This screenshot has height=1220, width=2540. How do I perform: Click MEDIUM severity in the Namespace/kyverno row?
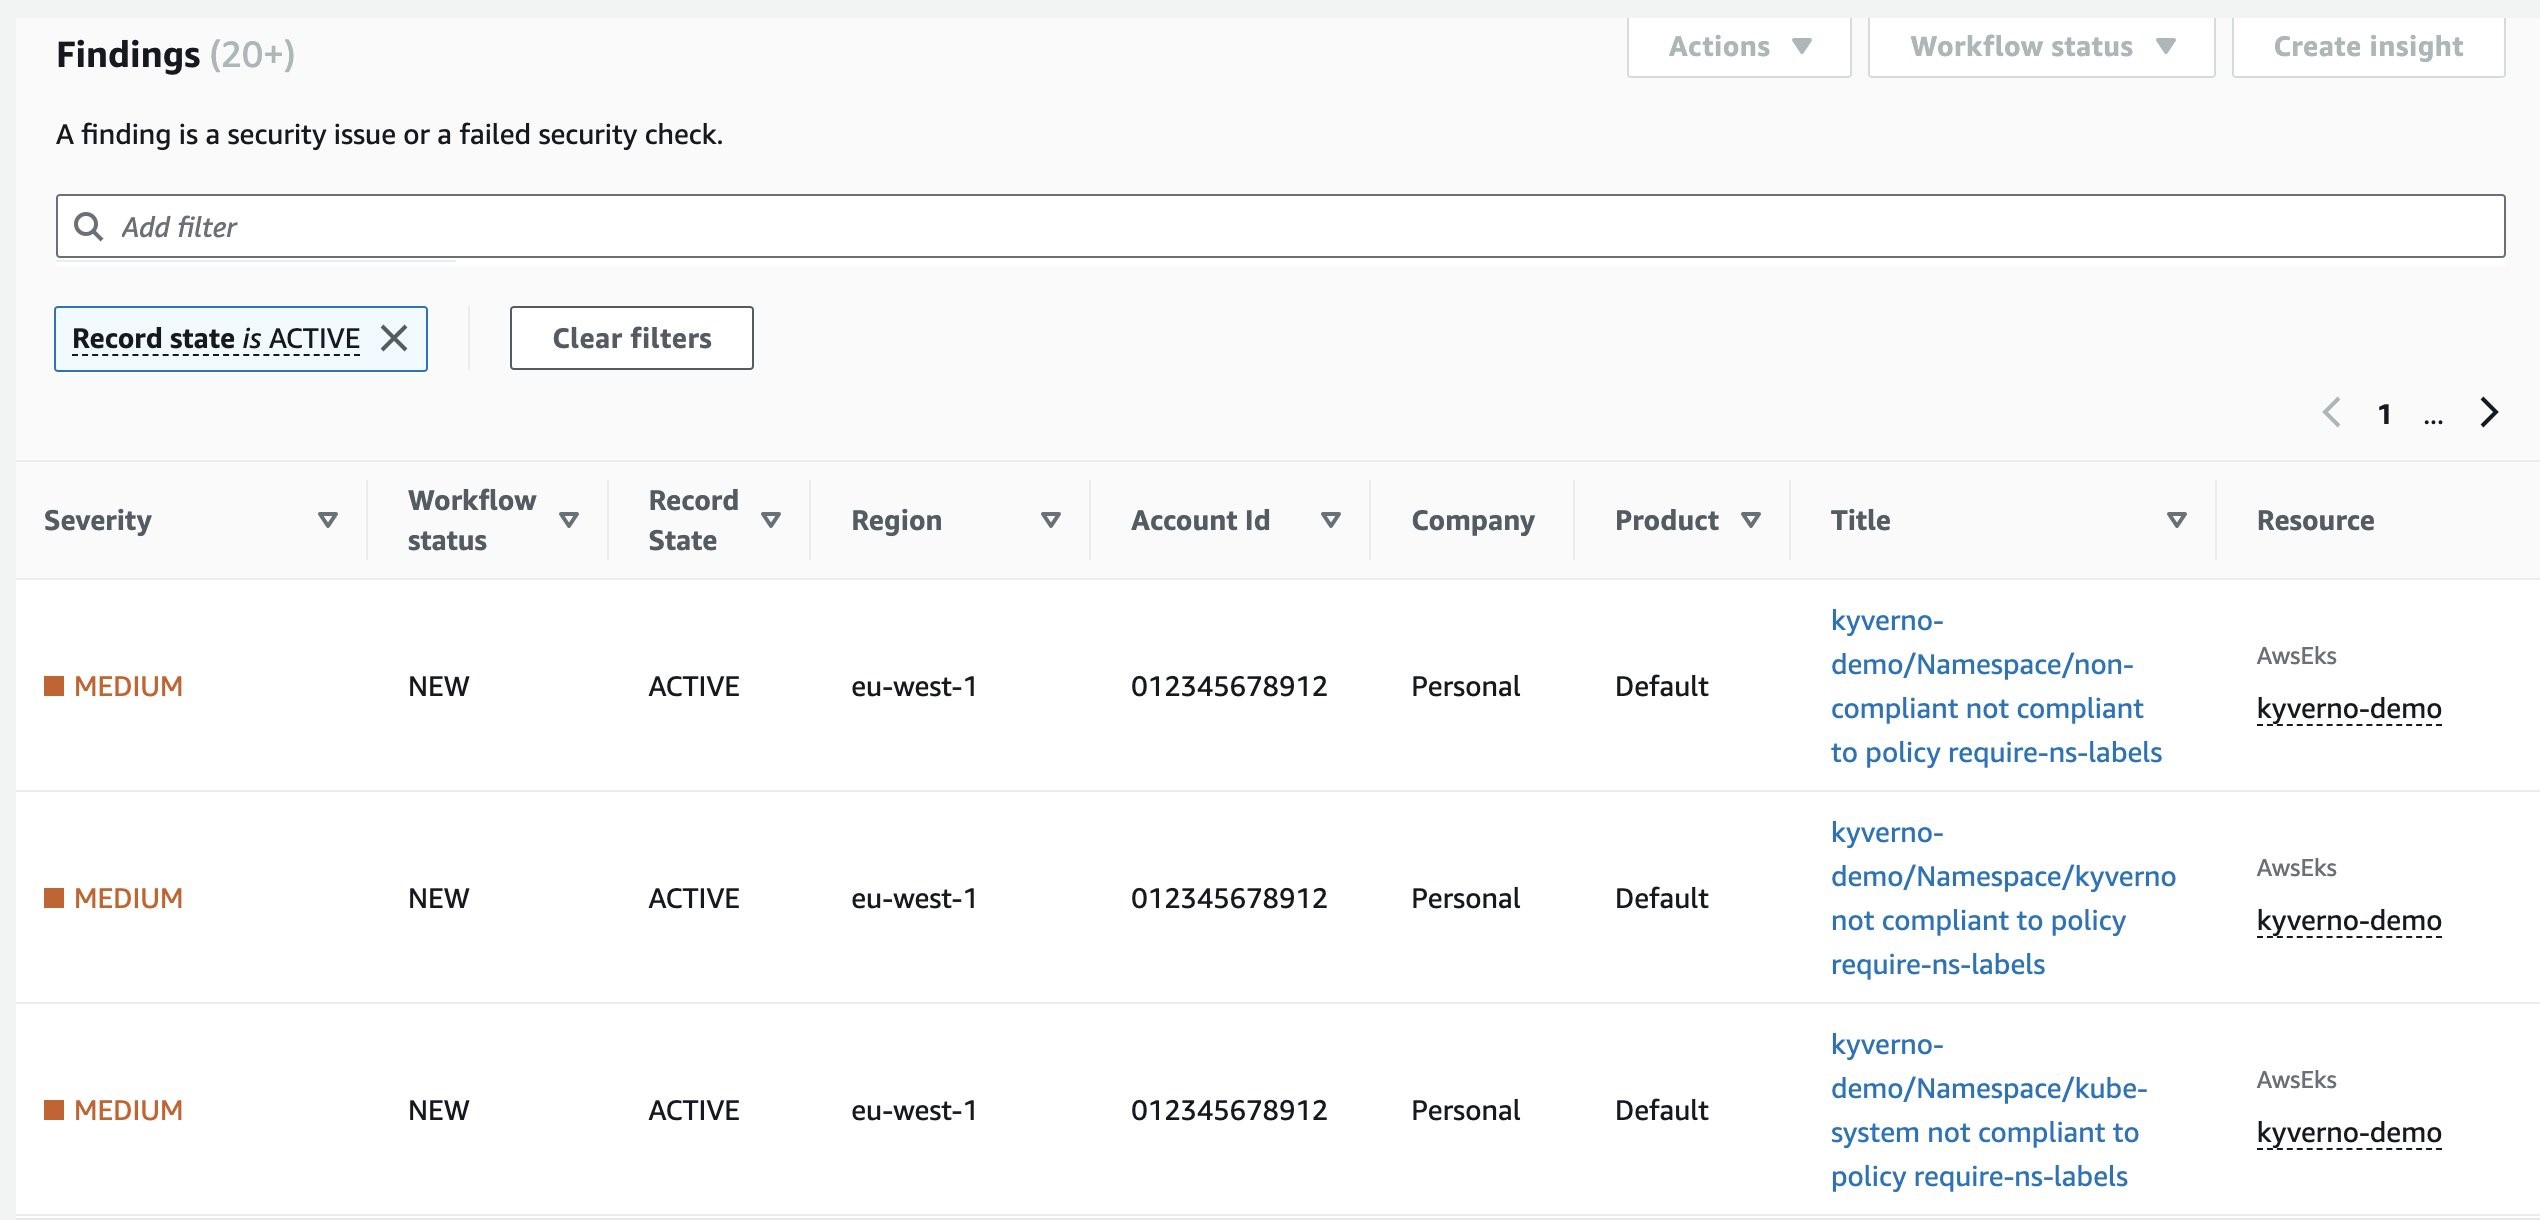tap(114, 898)
